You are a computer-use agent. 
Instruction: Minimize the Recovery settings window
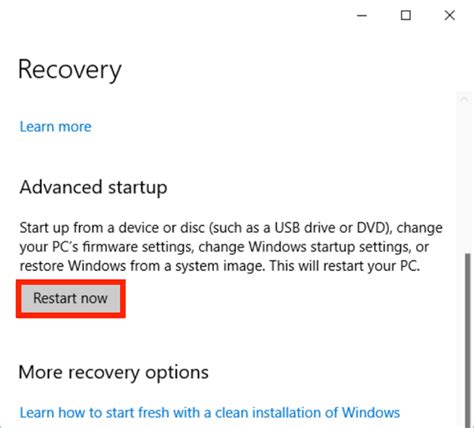(362, 15)
